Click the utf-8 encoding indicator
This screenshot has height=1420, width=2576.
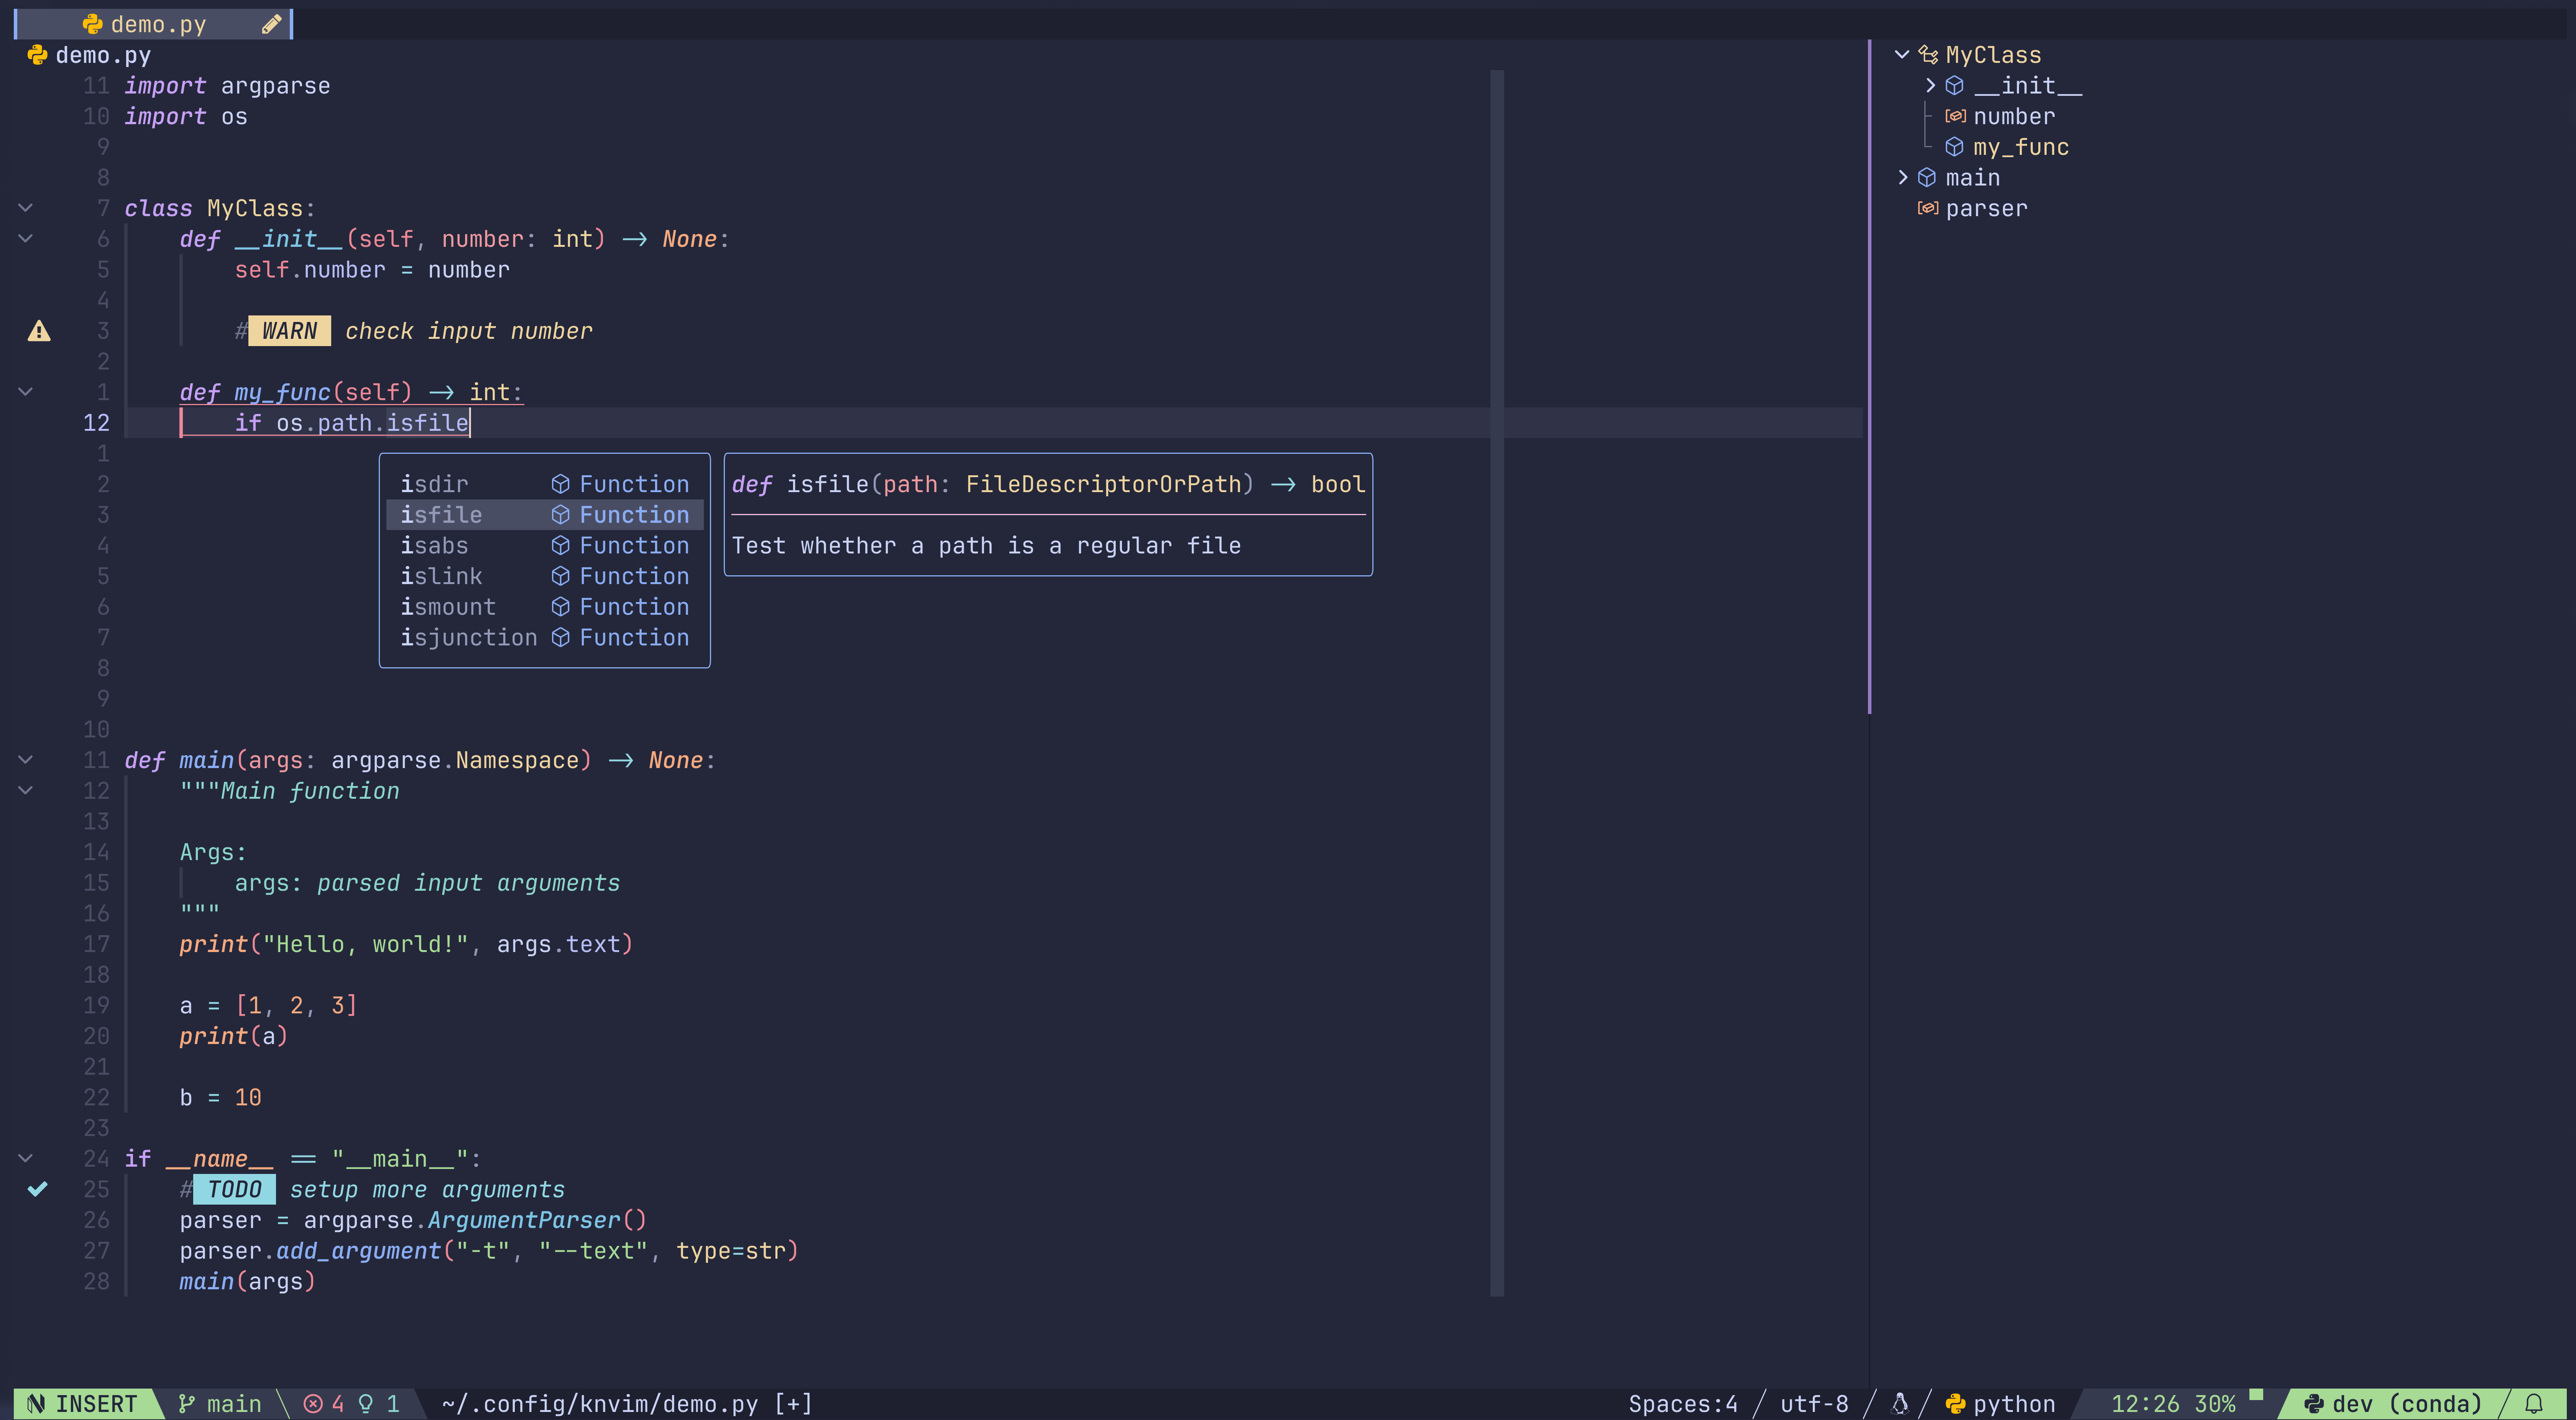click(x=1814, y=1404)
